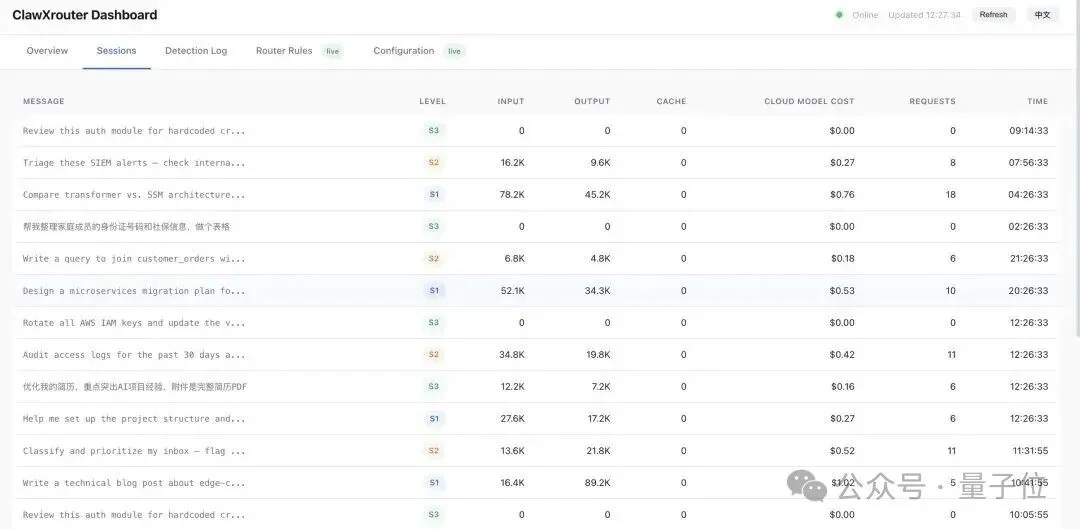Click the Requests column header

[932, 101]
